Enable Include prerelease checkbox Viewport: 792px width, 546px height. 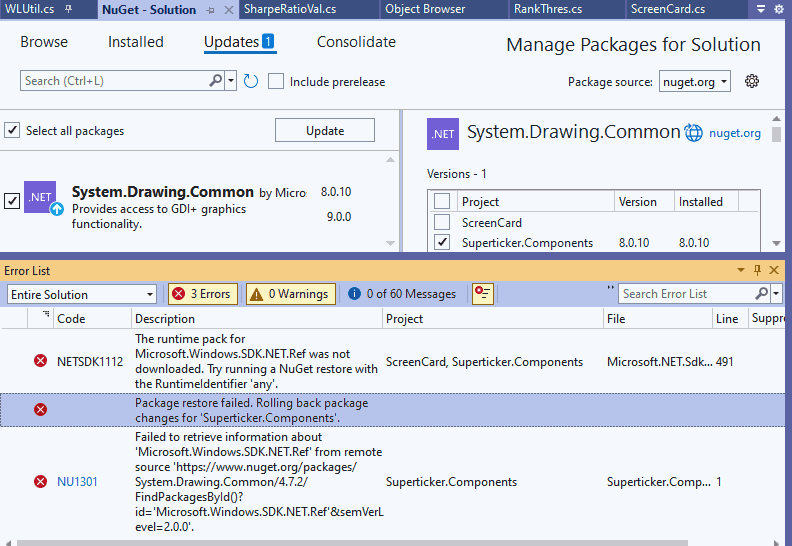point(276,81)
